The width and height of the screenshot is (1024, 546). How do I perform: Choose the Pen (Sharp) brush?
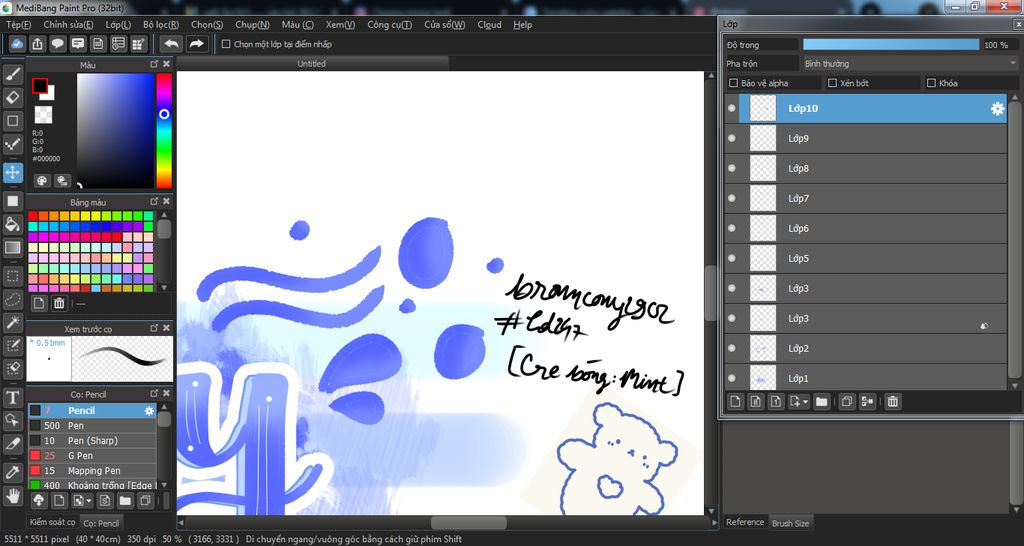[x=91, y=441]
